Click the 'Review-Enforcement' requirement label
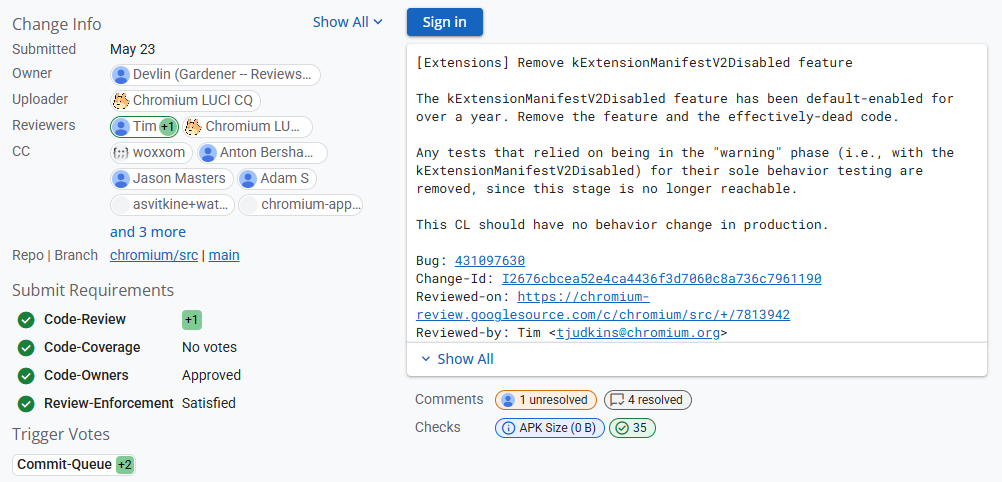 (109, 403)
